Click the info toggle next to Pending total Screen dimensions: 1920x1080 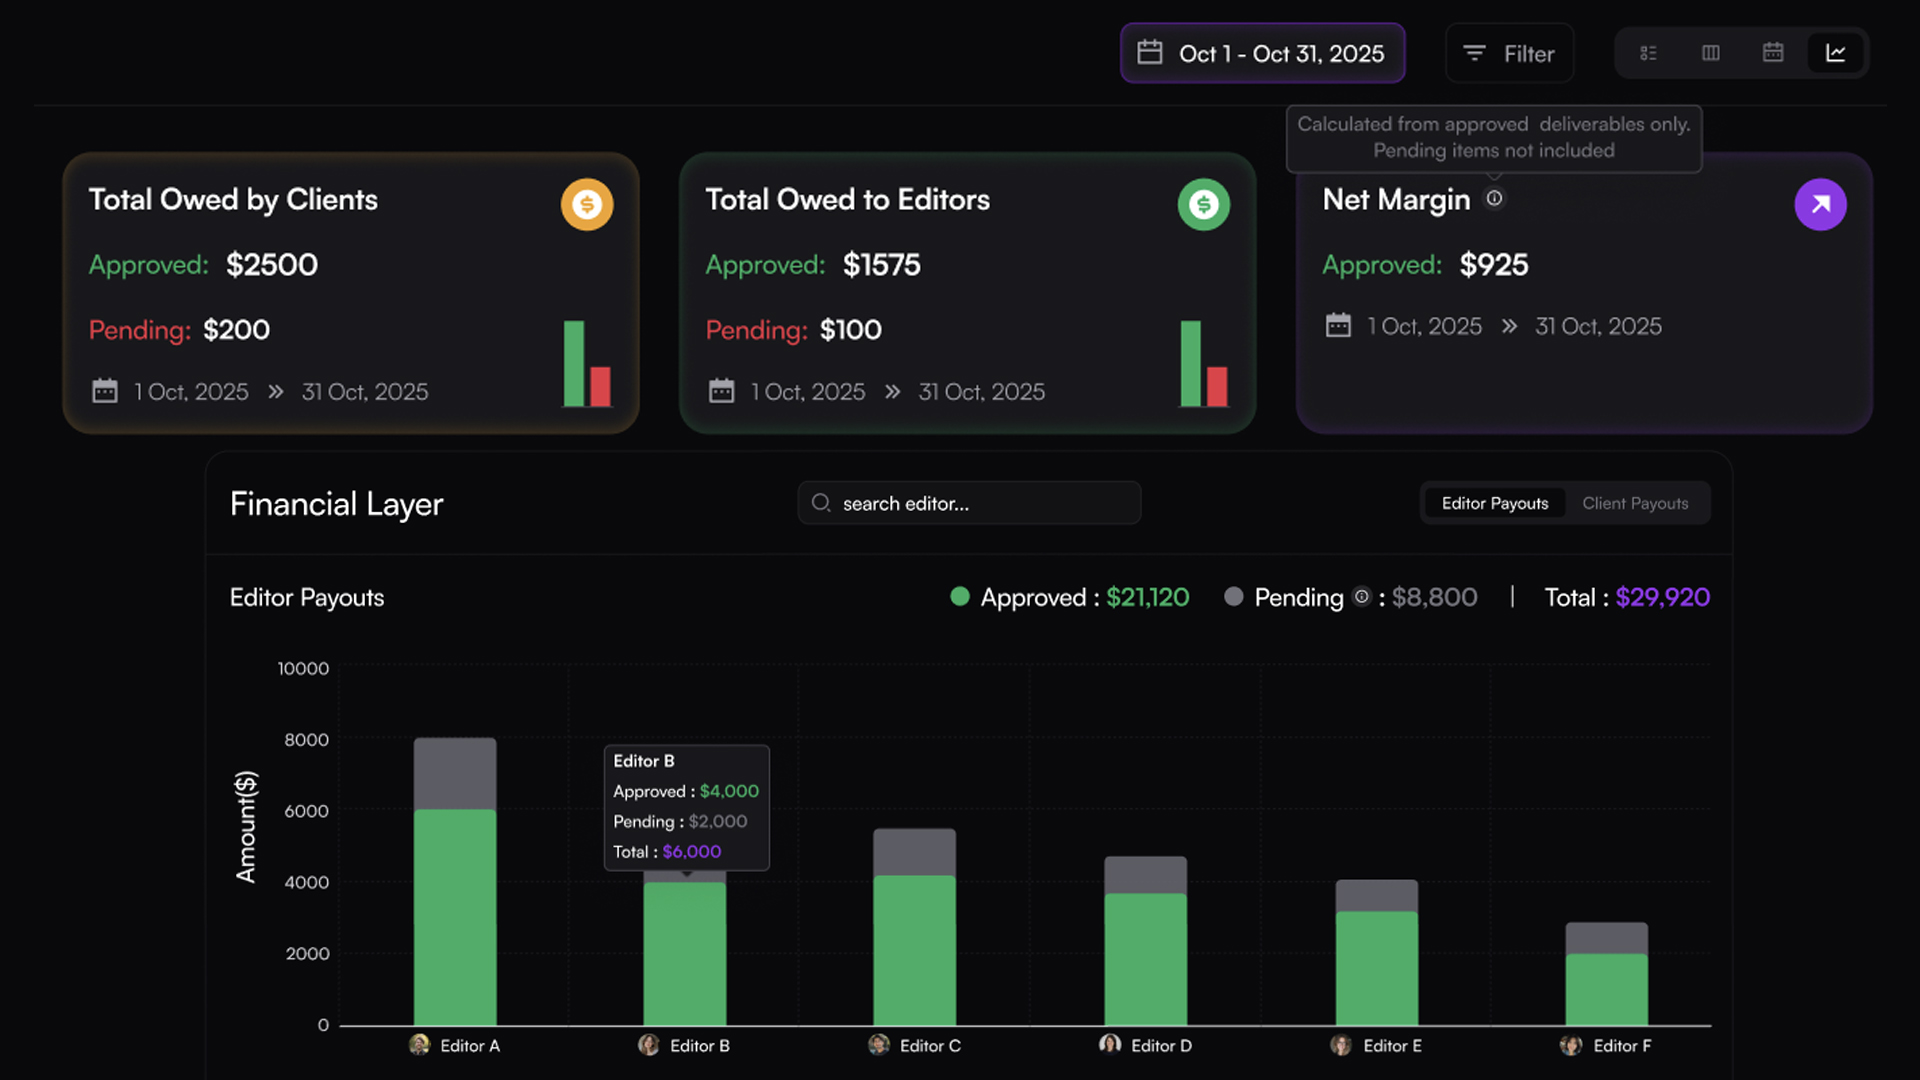pos(1362,597)
